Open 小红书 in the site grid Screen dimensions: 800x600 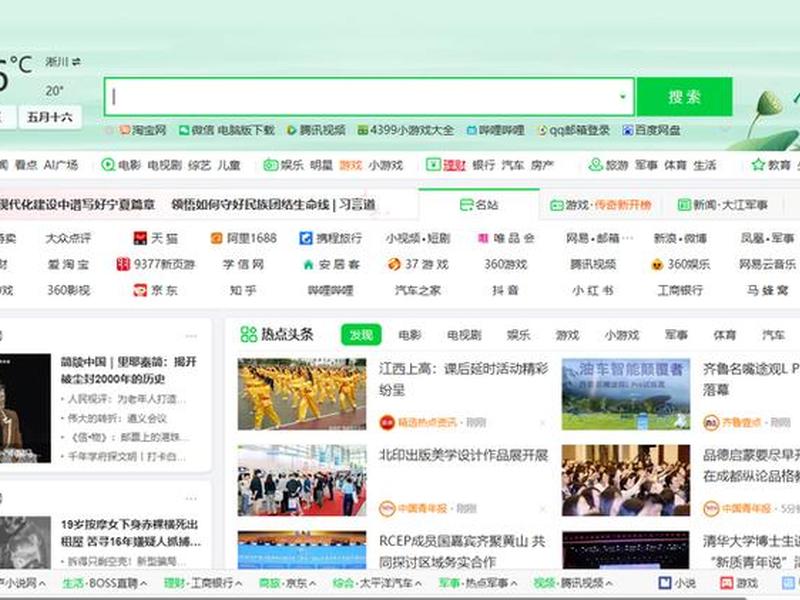click(x=592, y=290)
